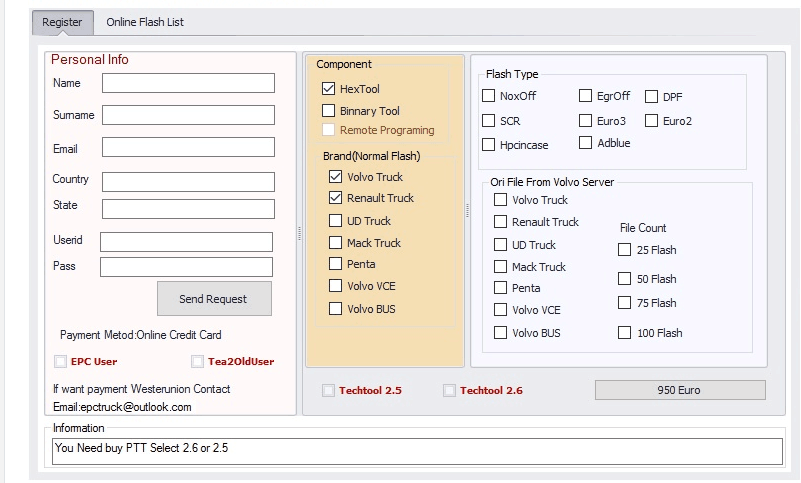Click the 950 Euro price button

point(680,390)
